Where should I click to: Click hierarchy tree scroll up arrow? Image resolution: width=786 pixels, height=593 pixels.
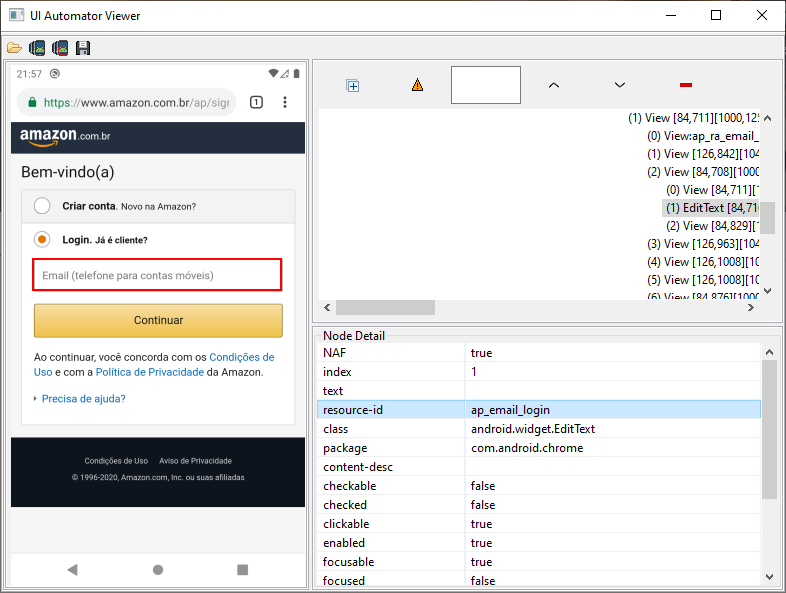coord(767,118)
